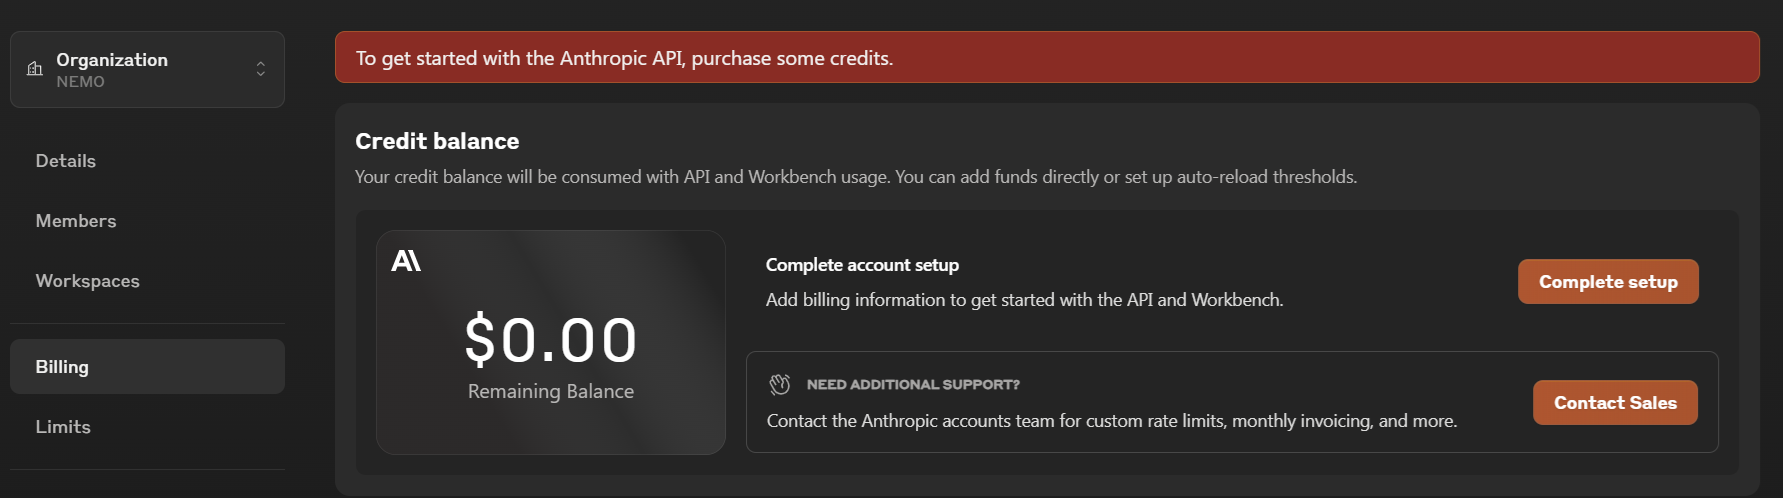Image resolution: width=1783 pixels, height=498 pixels.
Task: Expand the Organization switcher chevron
Action: (x=260, y=69)
